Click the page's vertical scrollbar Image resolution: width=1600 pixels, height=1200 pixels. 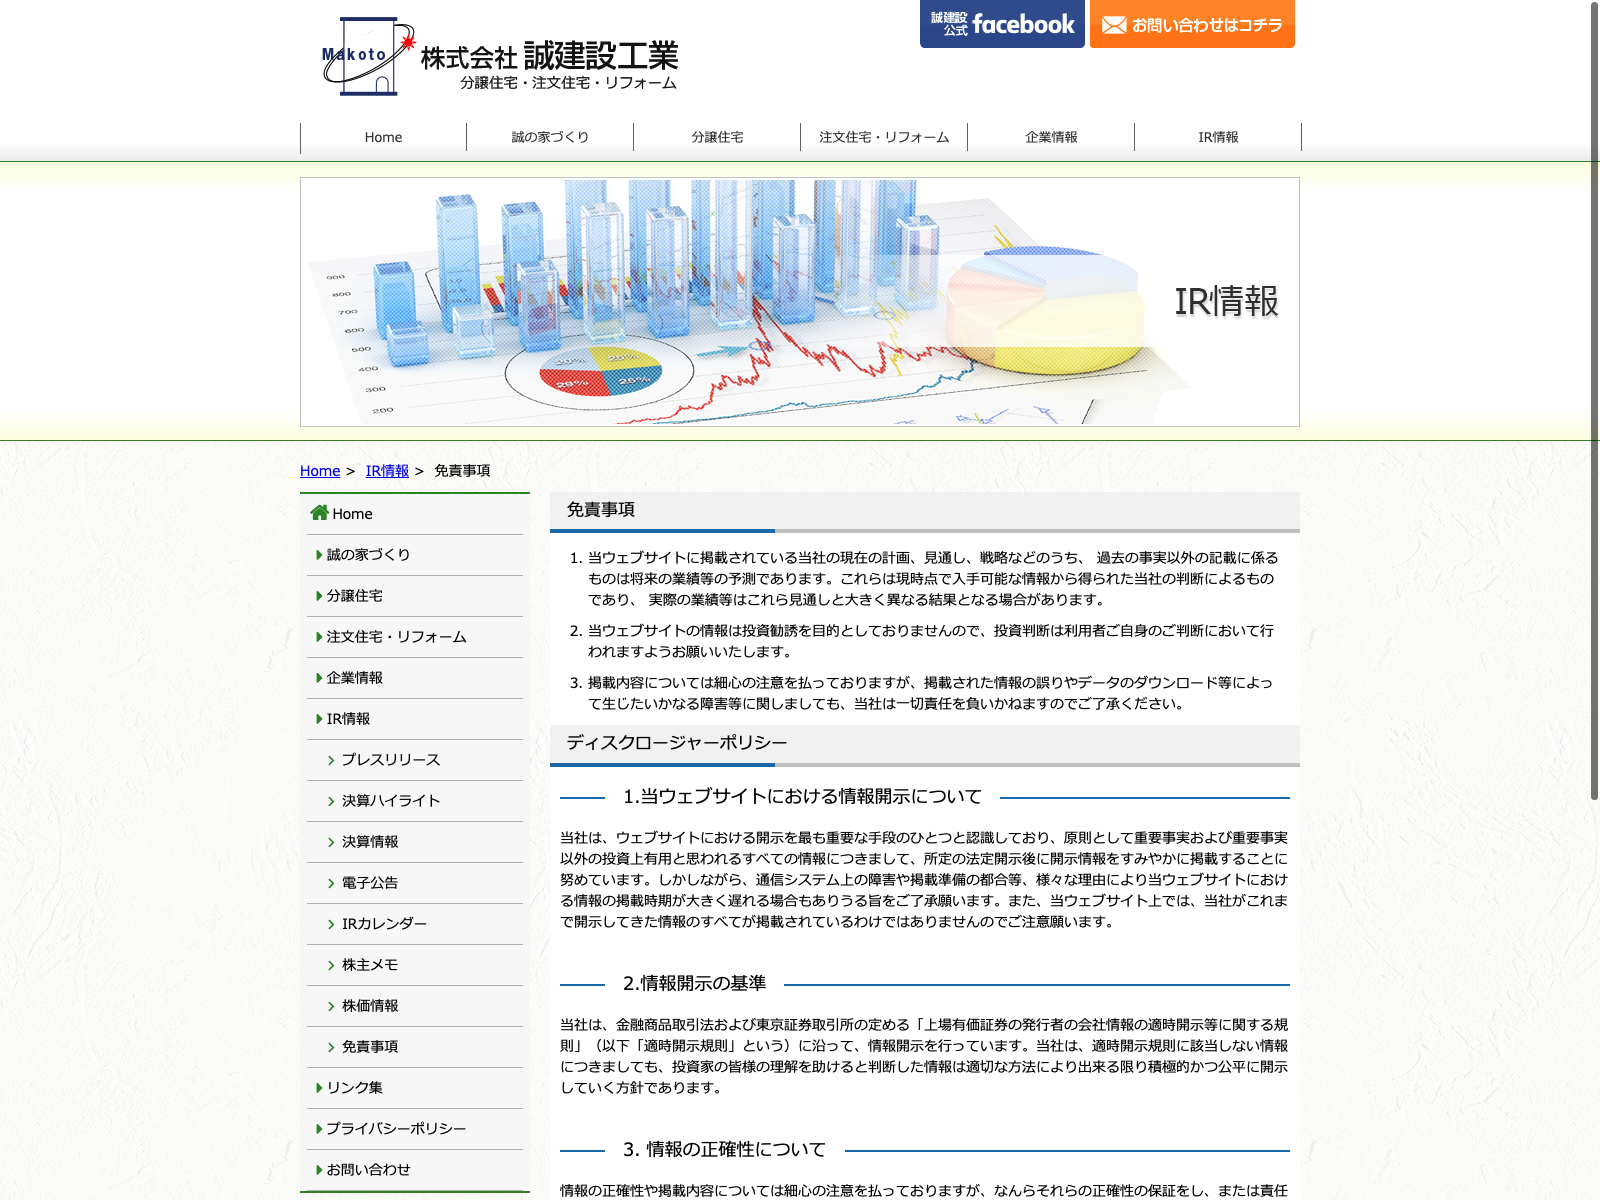[x=1594, y=400]
